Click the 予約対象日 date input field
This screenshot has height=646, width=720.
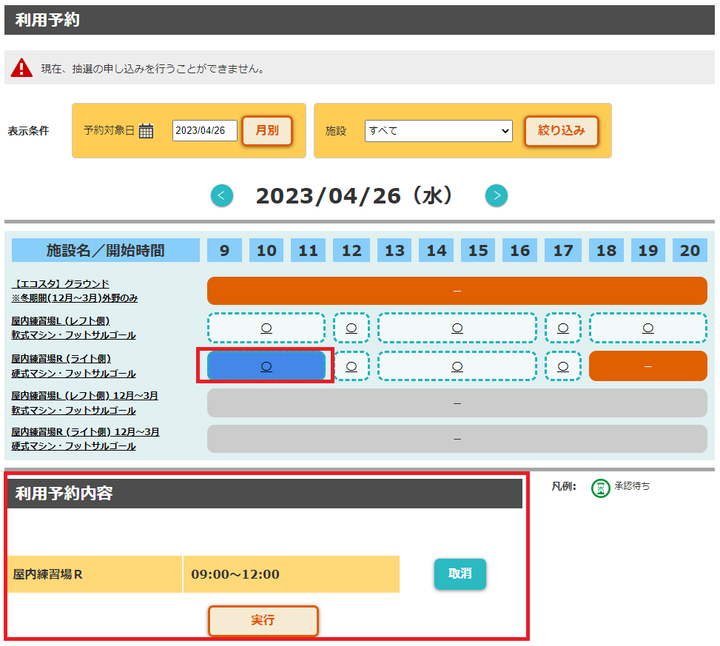pos(204,131)
